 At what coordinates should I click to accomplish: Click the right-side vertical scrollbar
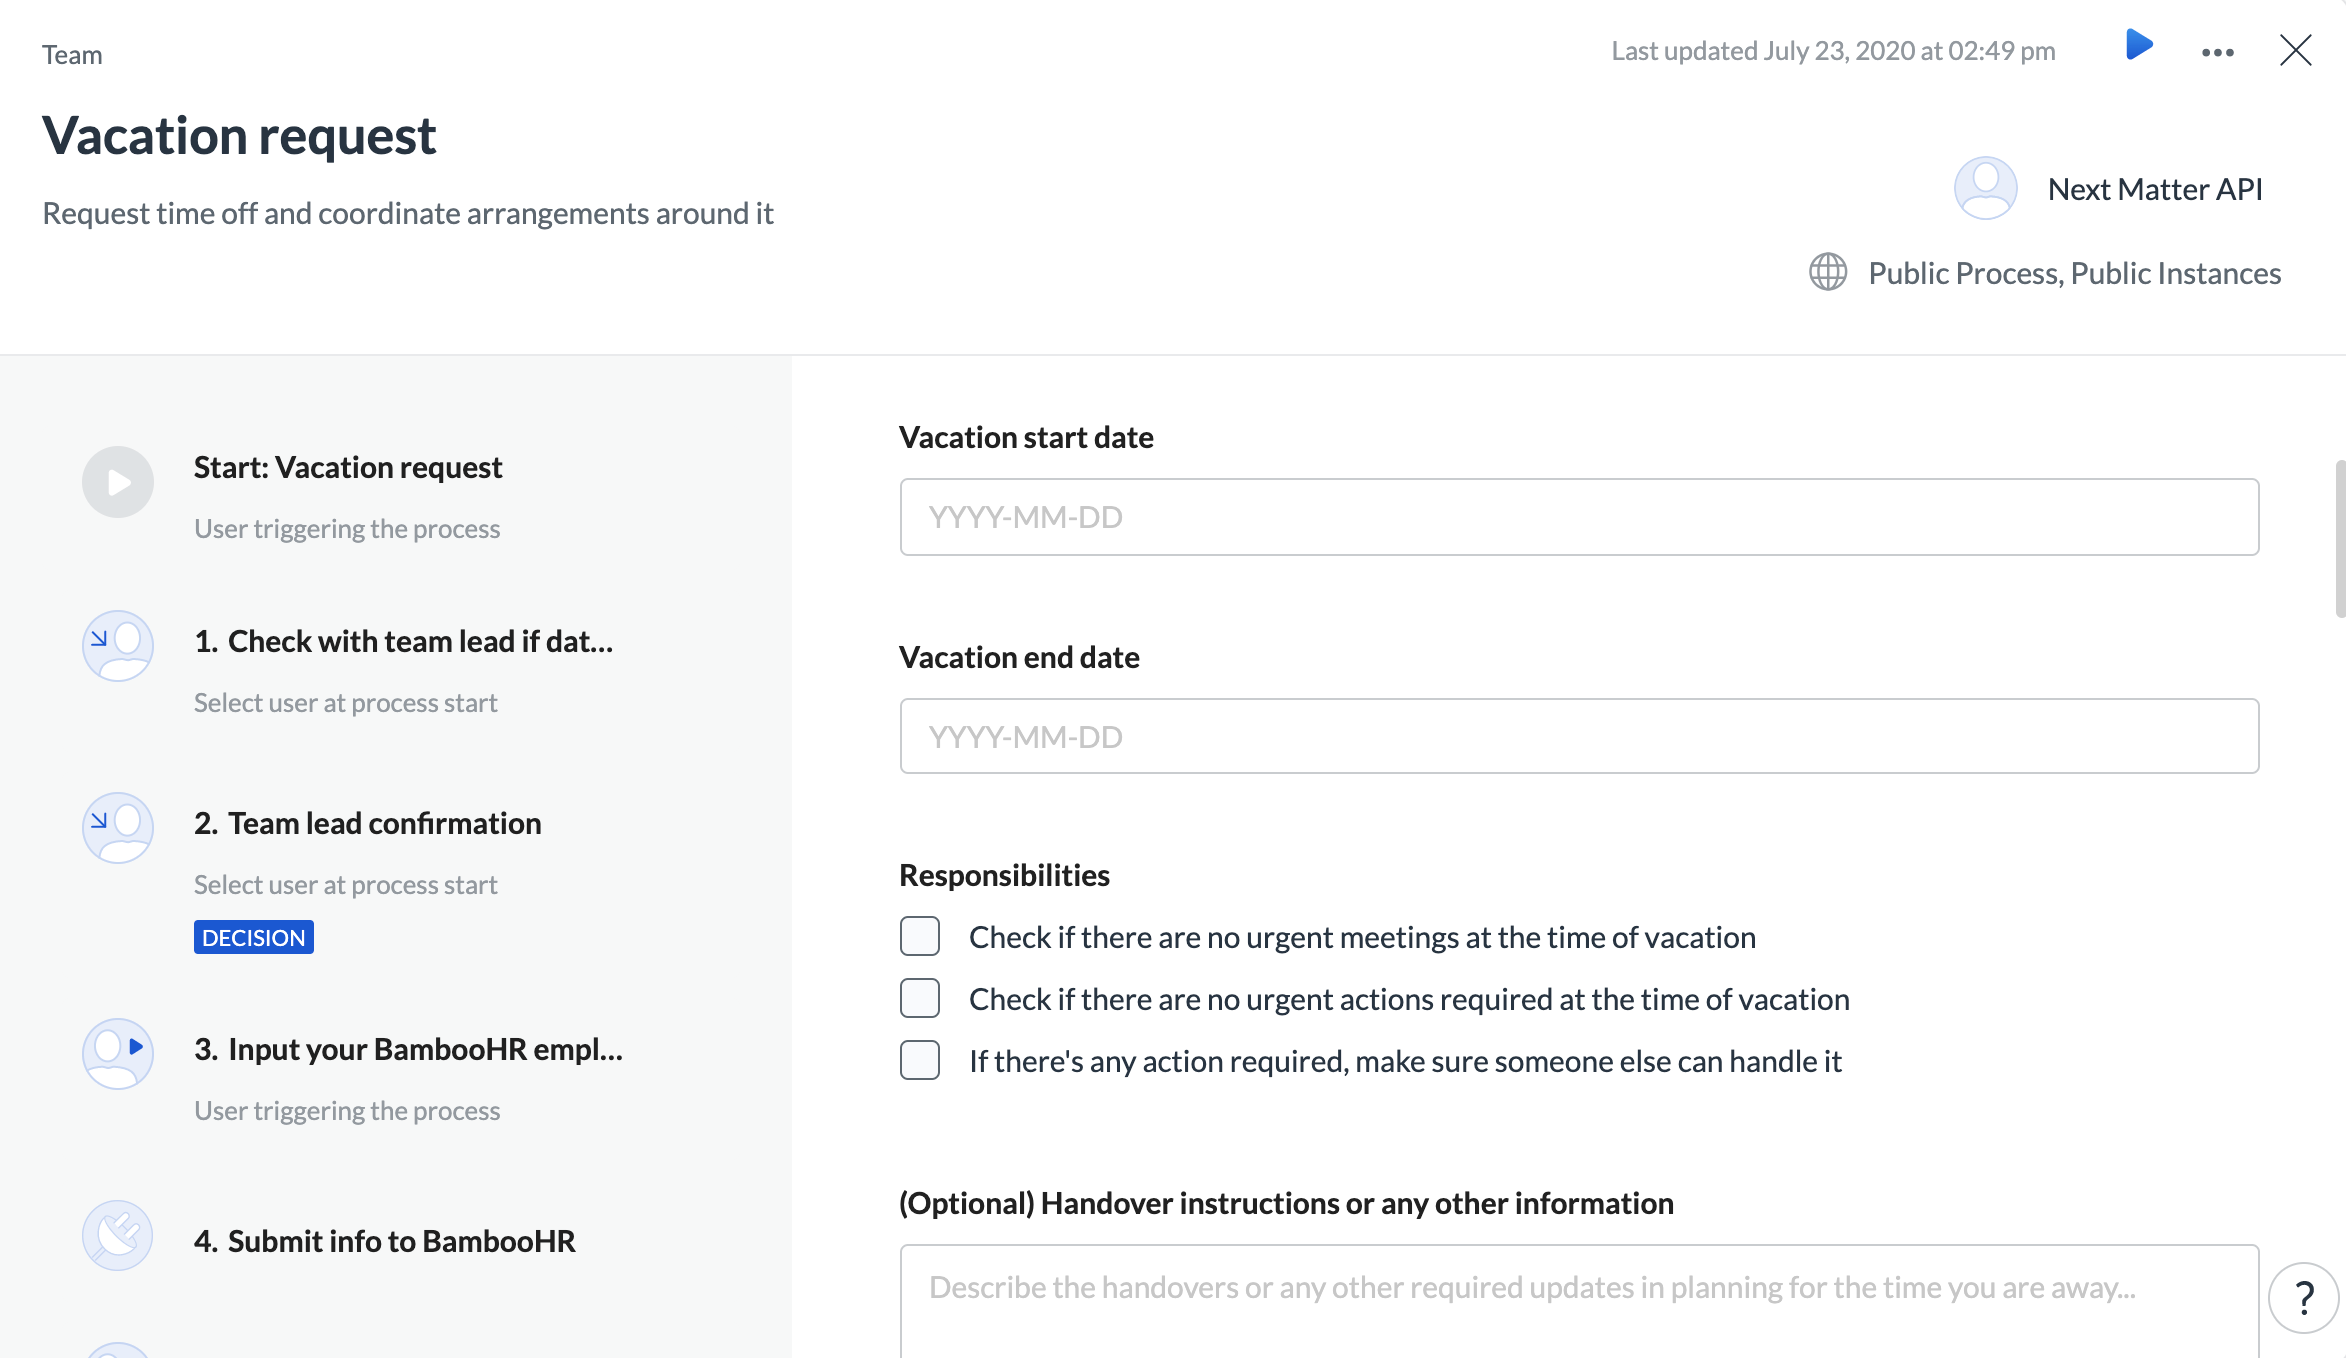click(x=2340, y=540)
